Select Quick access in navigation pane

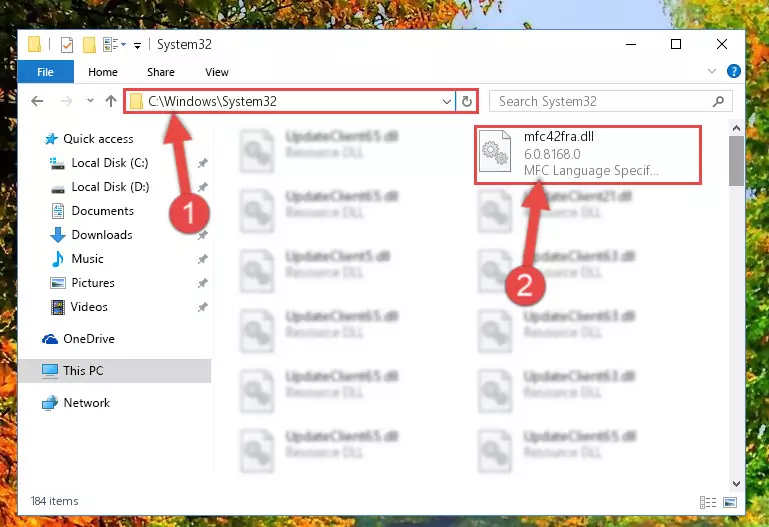tap(89, 139)
